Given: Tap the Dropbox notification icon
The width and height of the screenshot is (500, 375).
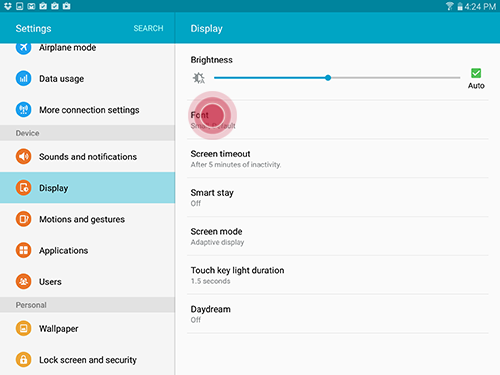Looking at the screenshot, I should (x=8, y=6).
